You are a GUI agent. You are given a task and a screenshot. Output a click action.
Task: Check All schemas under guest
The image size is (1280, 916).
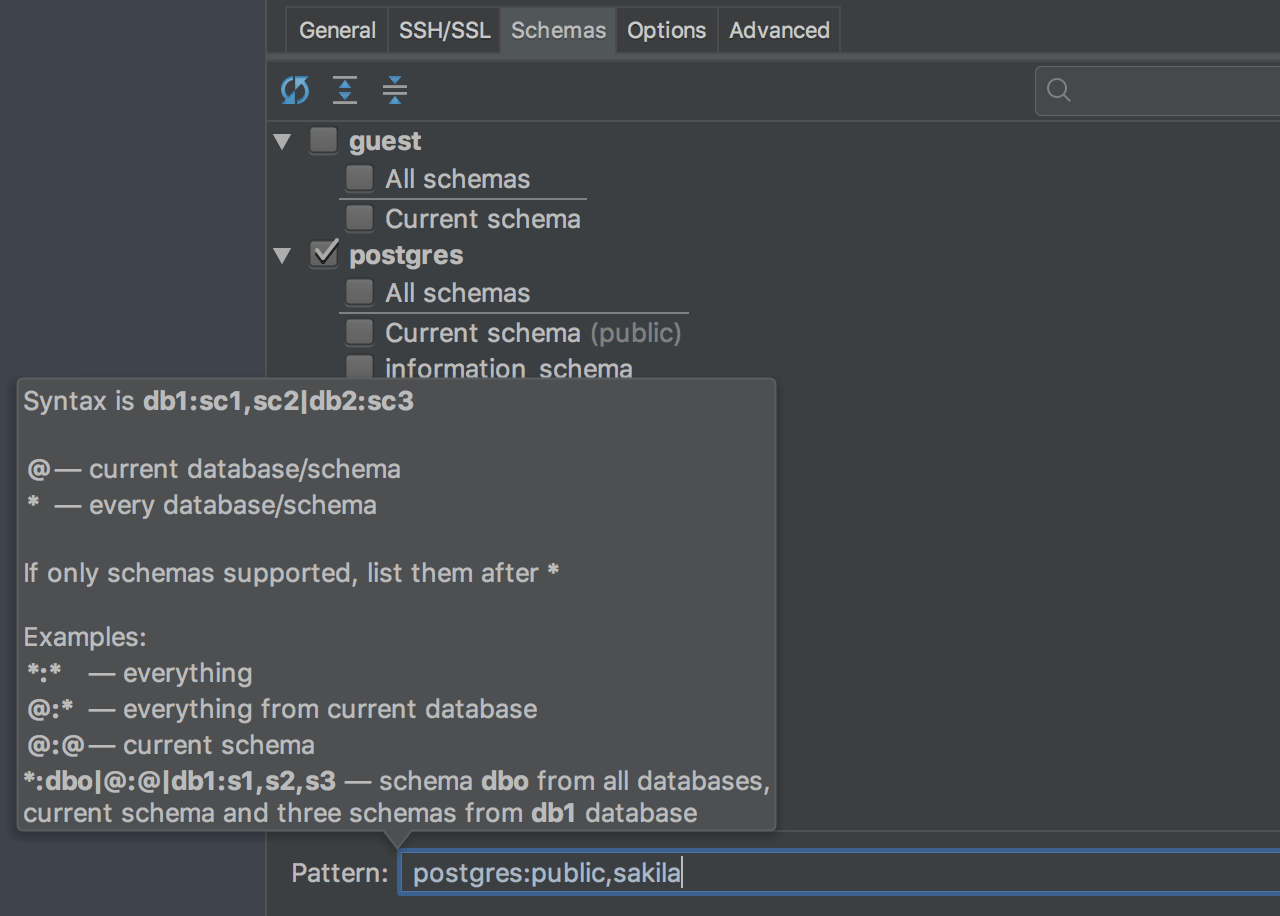pos(359,179)
